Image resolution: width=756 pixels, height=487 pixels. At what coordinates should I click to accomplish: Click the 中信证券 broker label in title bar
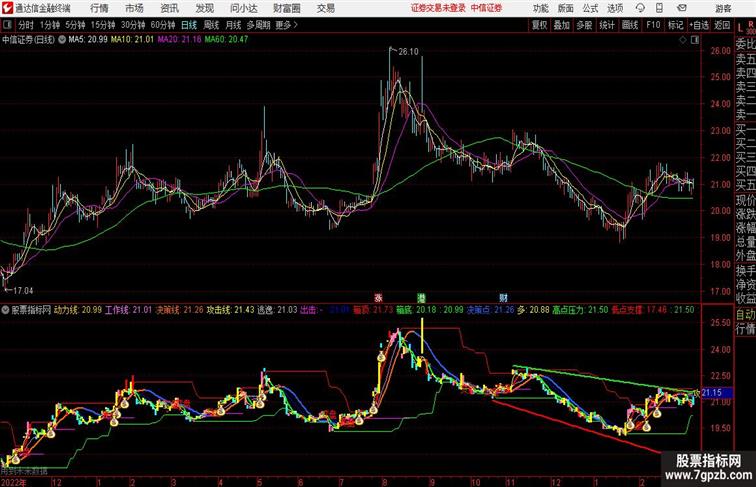tap(486, 8)
